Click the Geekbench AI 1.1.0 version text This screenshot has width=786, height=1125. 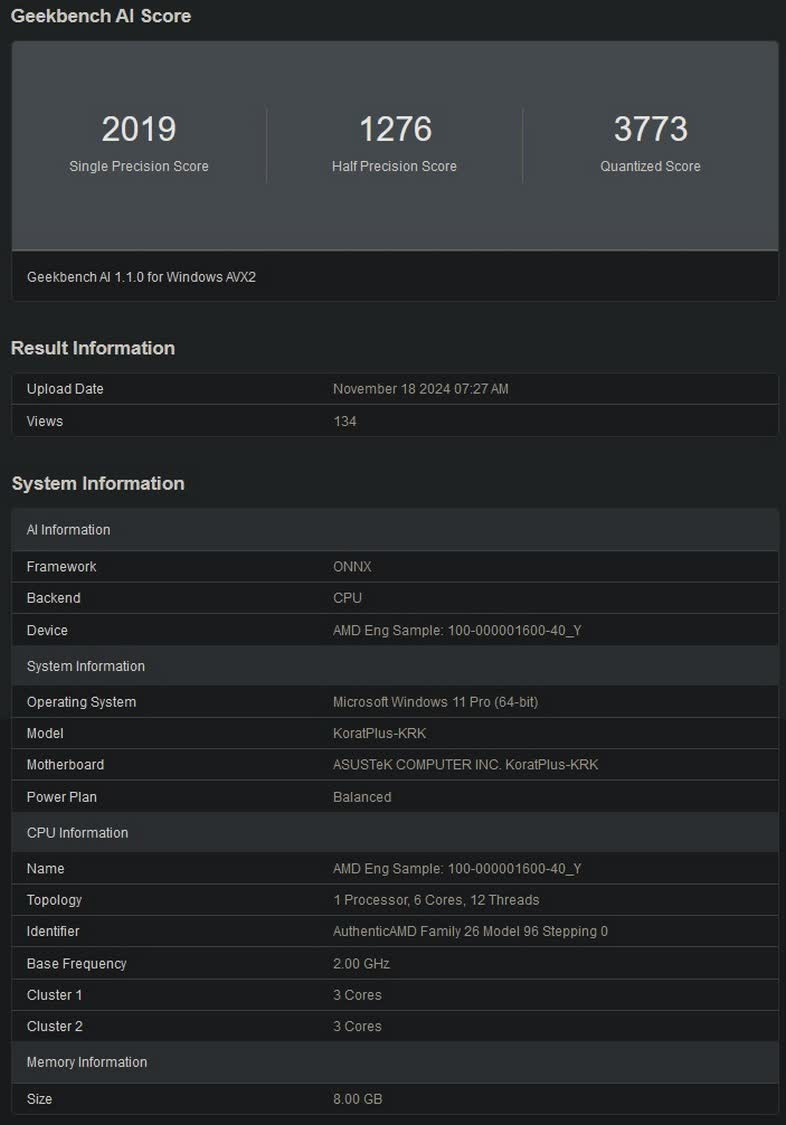(141, 277)
